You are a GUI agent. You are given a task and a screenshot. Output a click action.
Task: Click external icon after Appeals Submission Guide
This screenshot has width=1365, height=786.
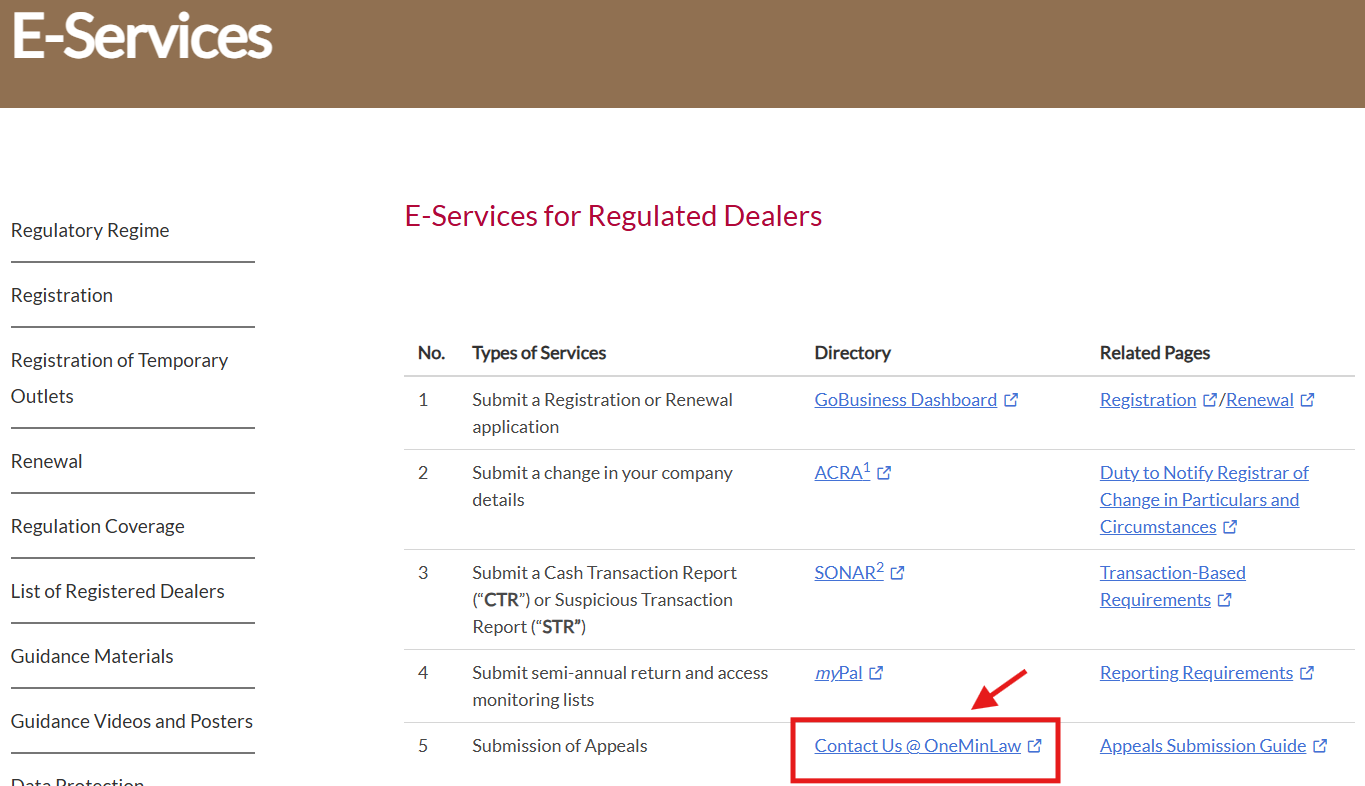pyautogui.click(x=1320, y=746)
